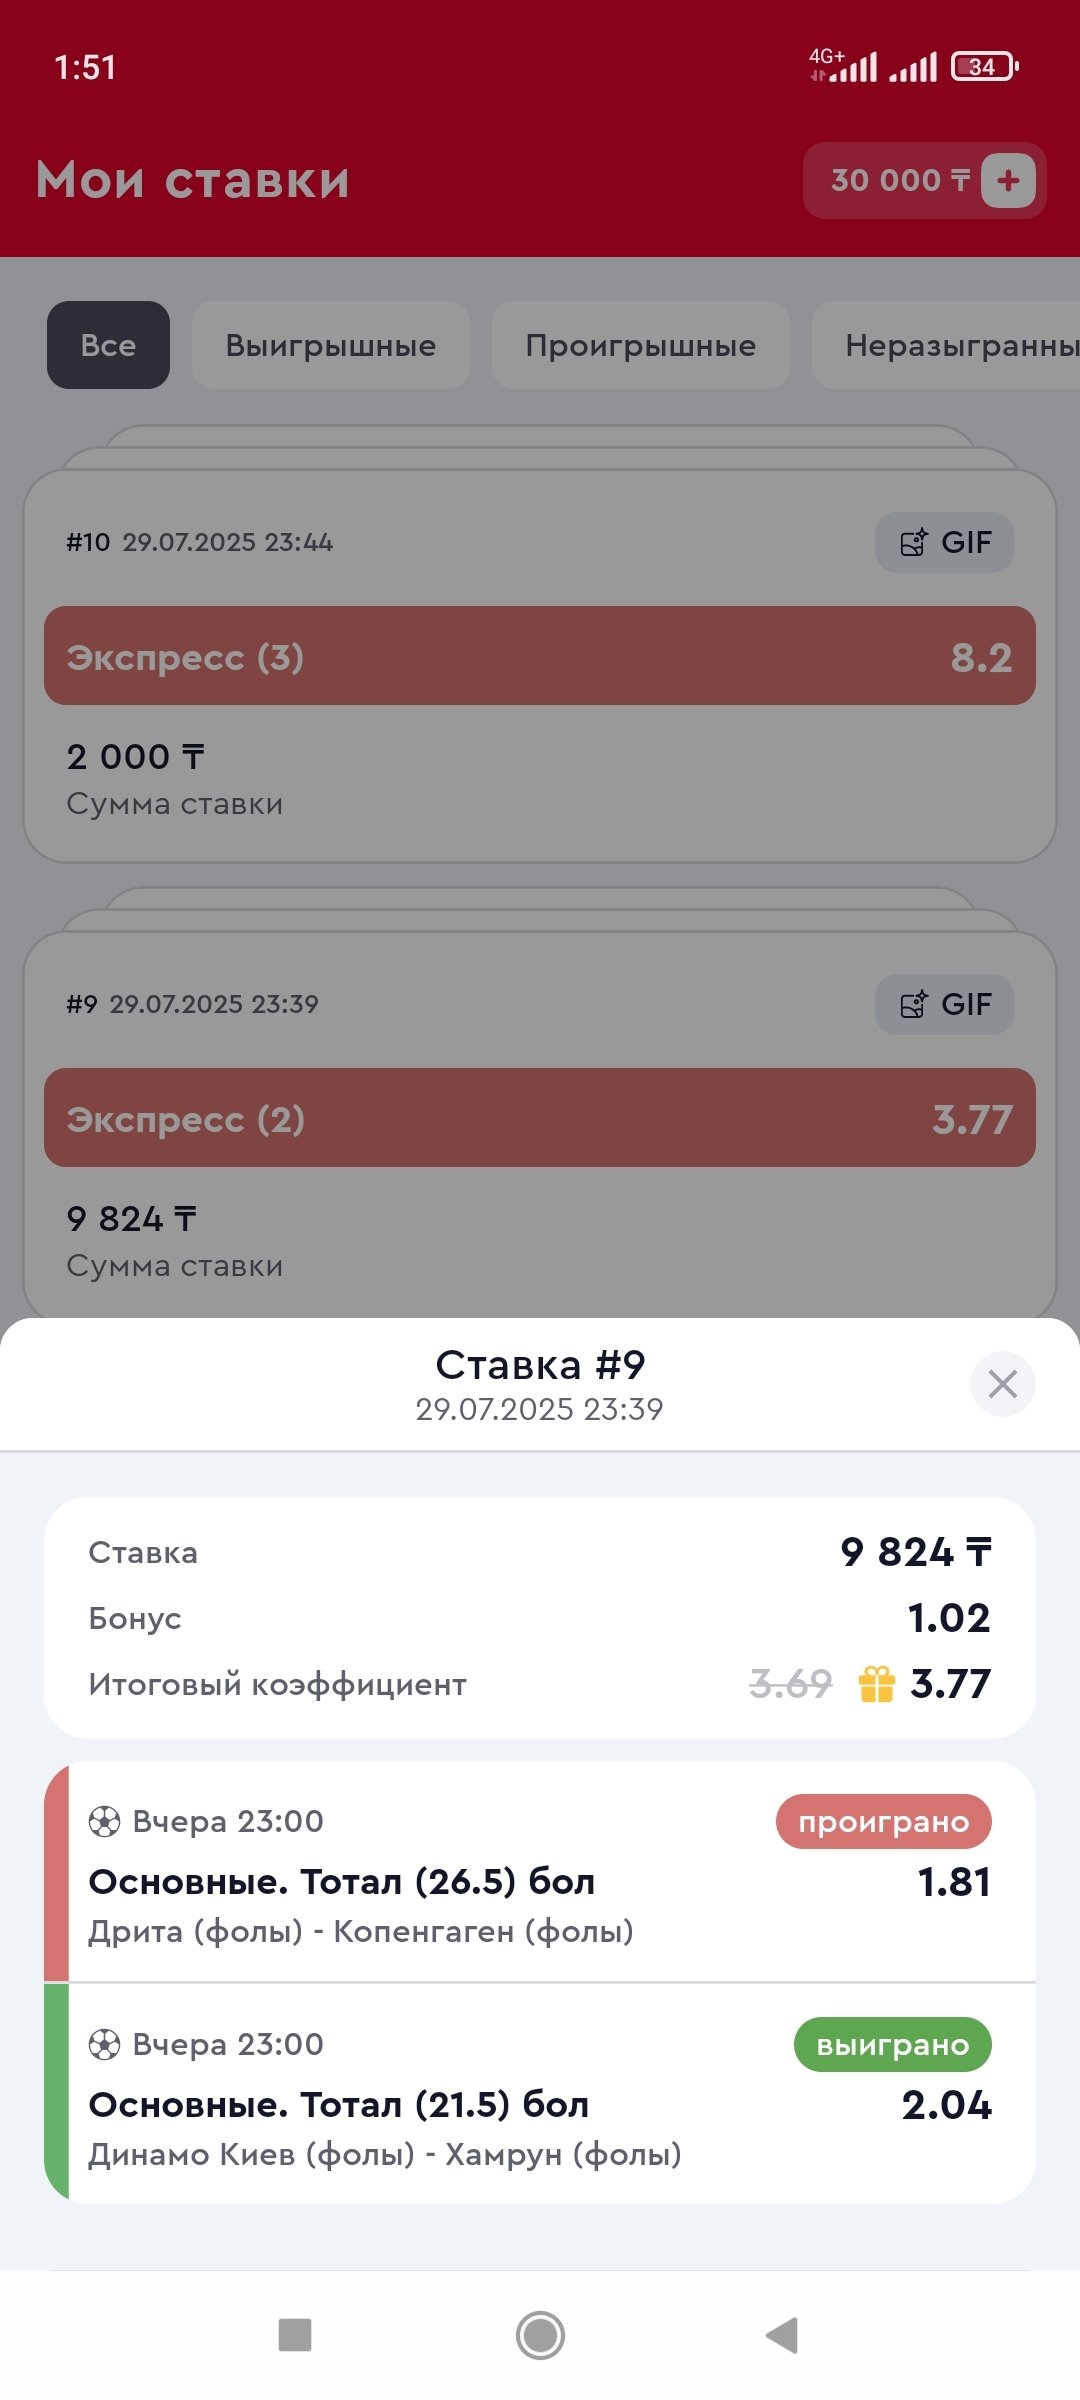This screenshot has width=1080, height=2400.
Task: Tap the football icon on Динамо Киев match
Action: [104, 2045]
